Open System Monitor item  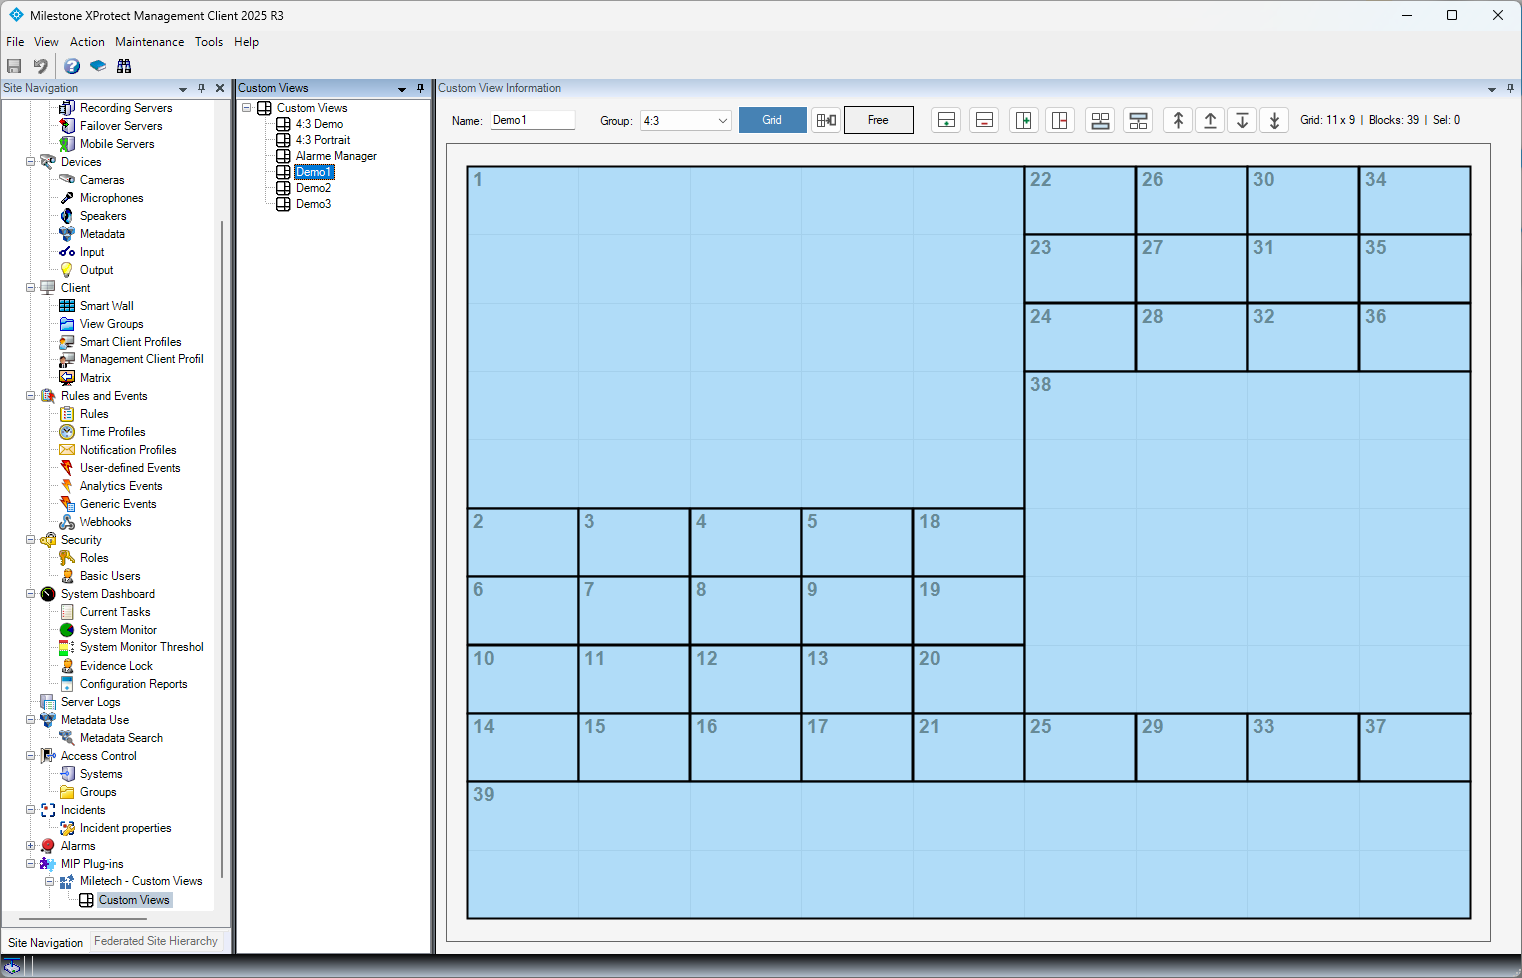point(118,630)
